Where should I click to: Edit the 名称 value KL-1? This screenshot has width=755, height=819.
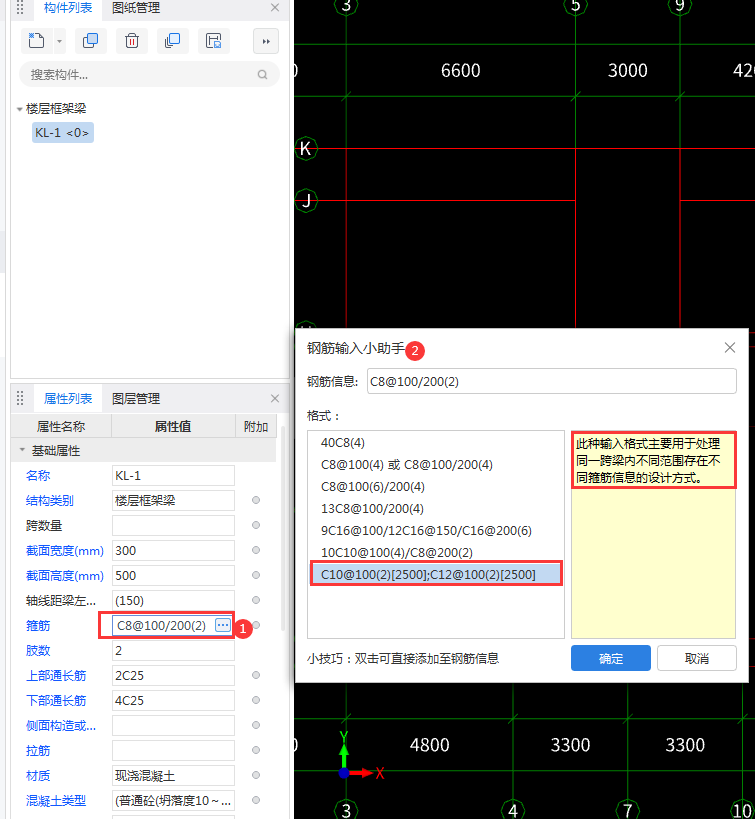(173, 476)
